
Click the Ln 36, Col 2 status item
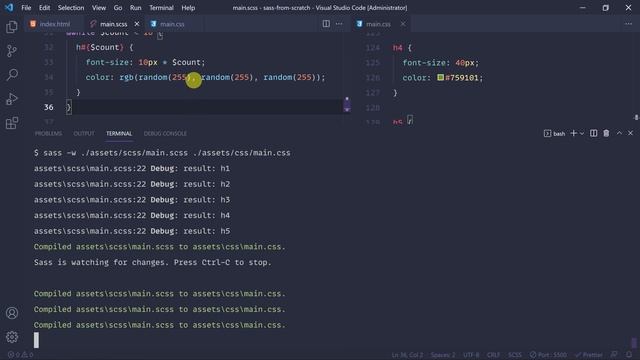[x=407, y=355]
